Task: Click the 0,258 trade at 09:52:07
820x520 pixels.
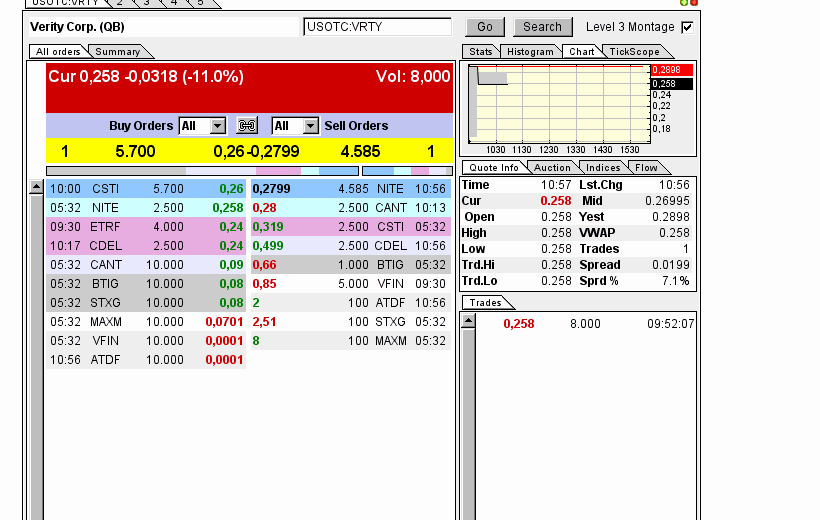Action: (x=586, y=324)
